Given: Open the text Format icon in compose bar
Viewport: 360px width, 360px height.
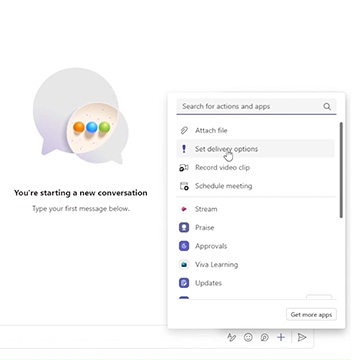Looking at the screenshot, I should 231,337.
